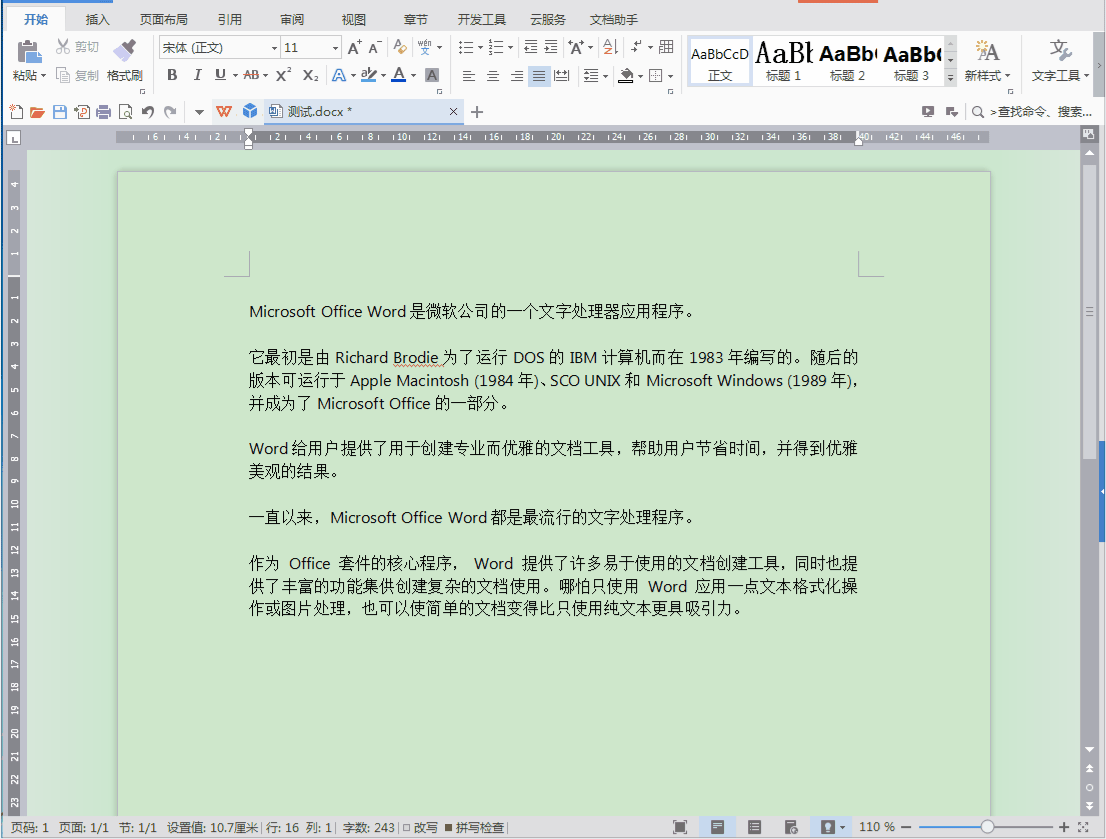Apply the 标题 3 heading style

tap(911, 63)
